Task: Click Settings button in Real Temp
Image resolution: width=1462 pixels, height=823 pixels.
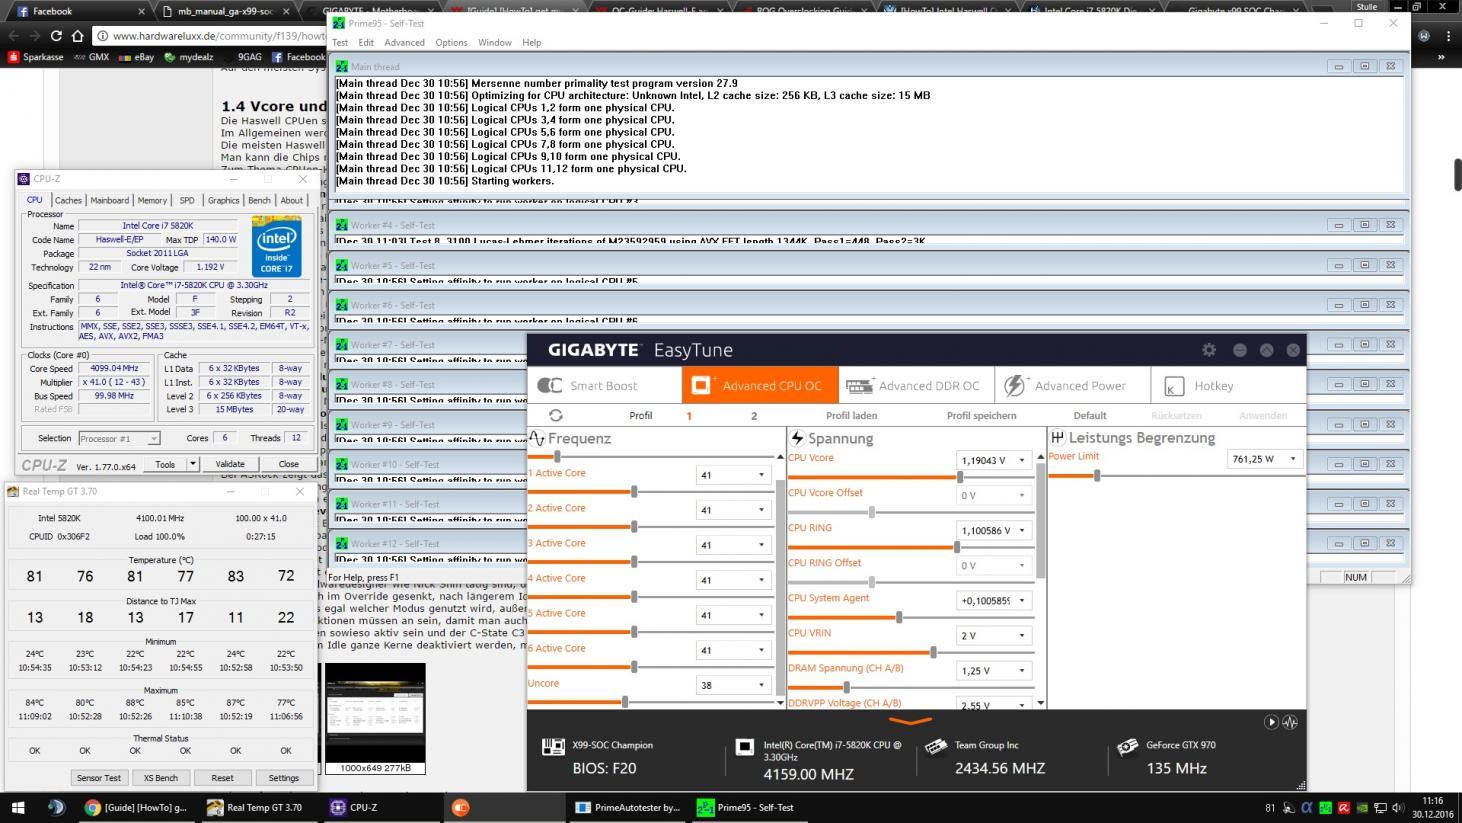Action: click(x=283, y=777)
